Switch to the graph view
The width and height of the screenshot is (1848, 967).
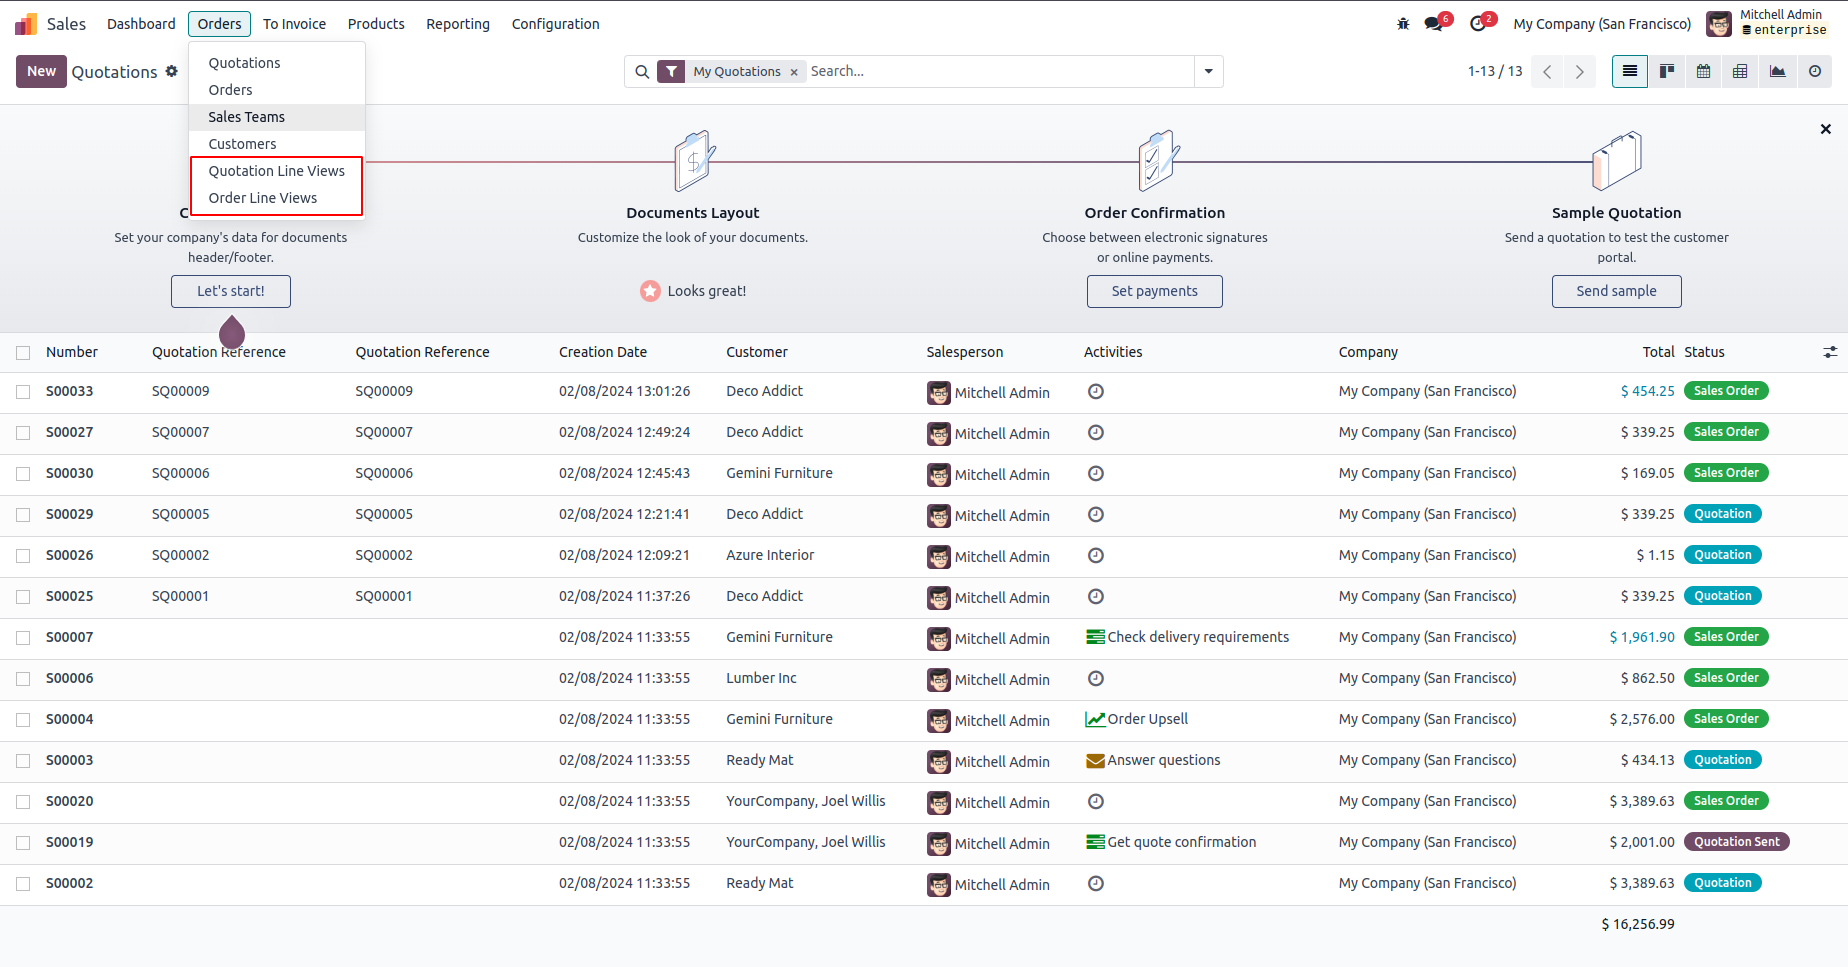1778,72
